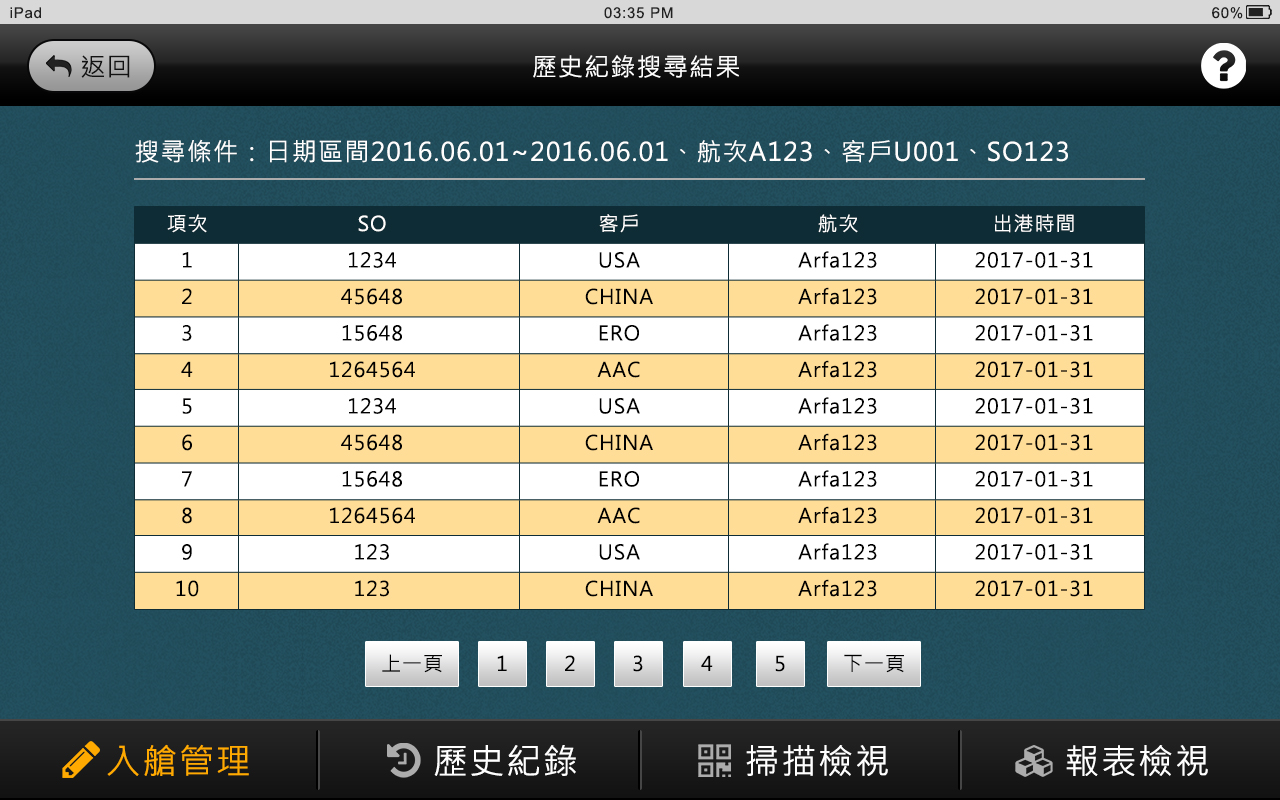This screenshot has height=800, width=1280.
Task: Select row 10 with customer CHINA
Action: (x=619, y=589)
